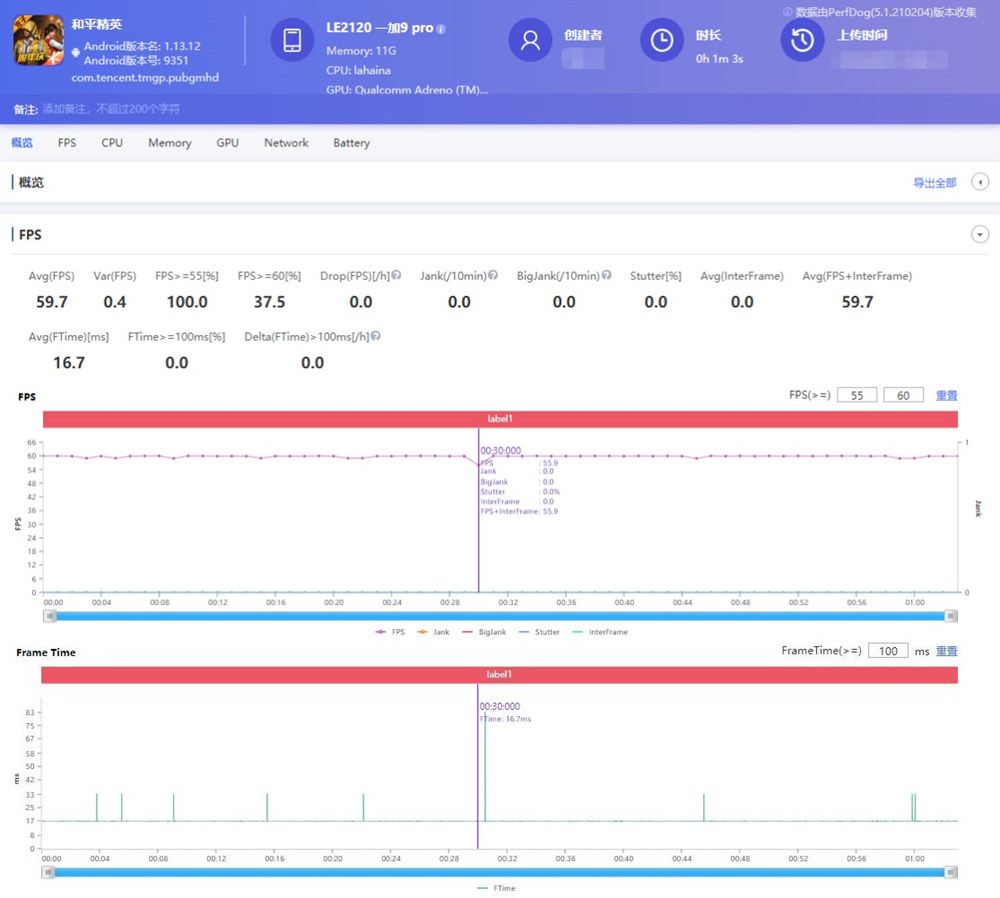Image resolution: width=1000 pixels, height=898 pixels.
Task: Toggle InterFrame series in chart legend
Action: pos(600,632)
